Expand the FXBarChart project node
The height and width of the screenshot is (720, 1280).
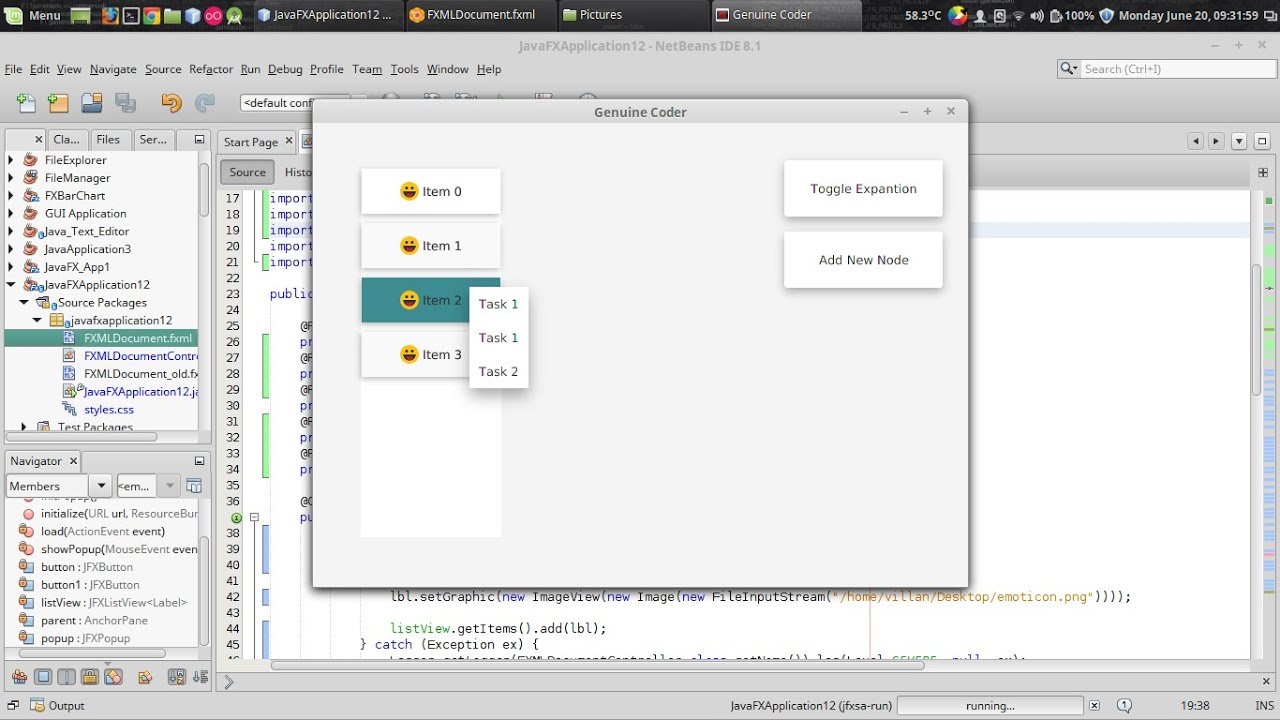(x=11, y=196)
